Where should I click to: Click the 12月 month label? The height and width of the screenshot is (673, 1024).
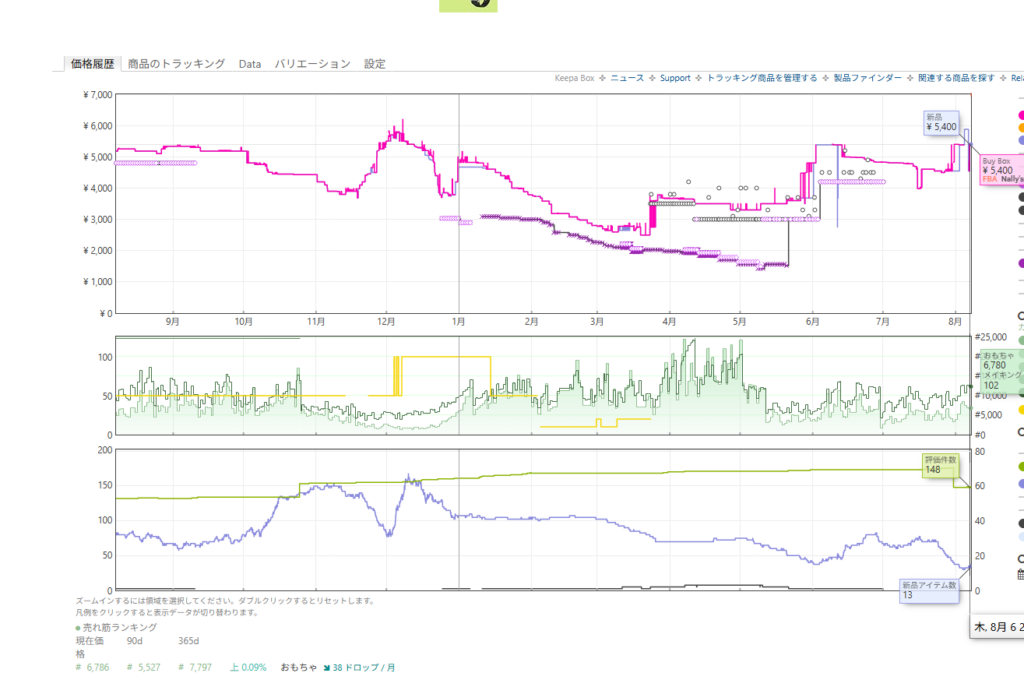[387, 322]
